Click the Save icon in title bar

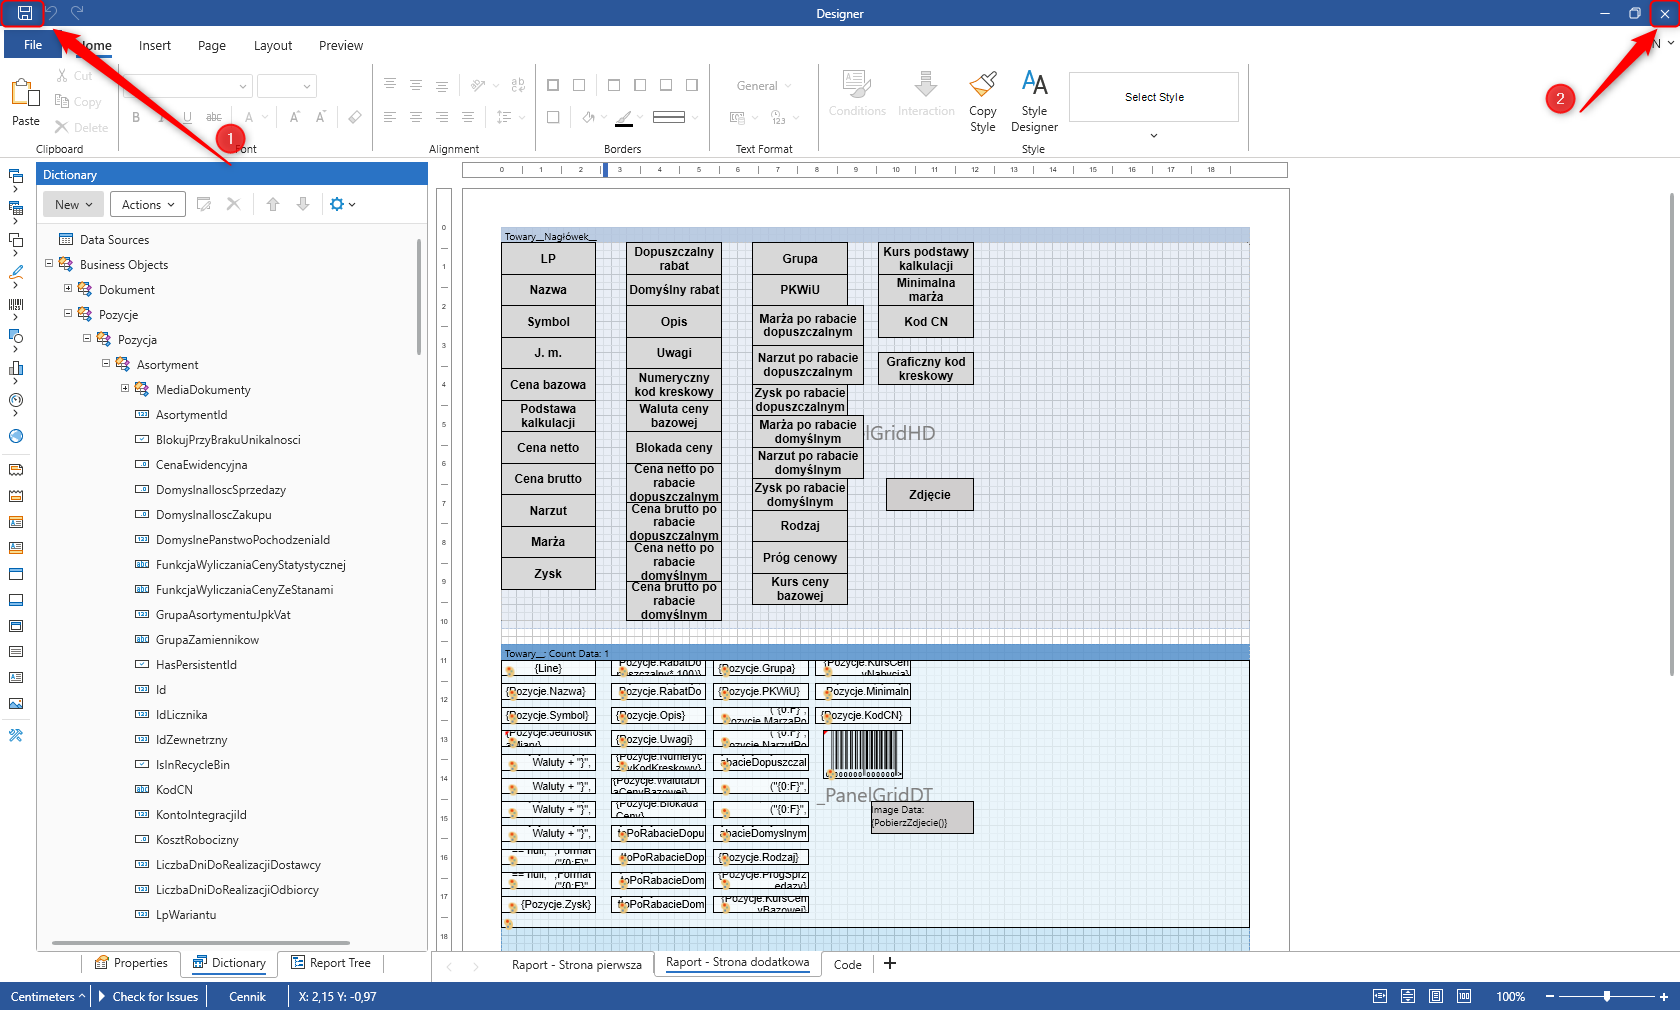[x=24, y=13]
